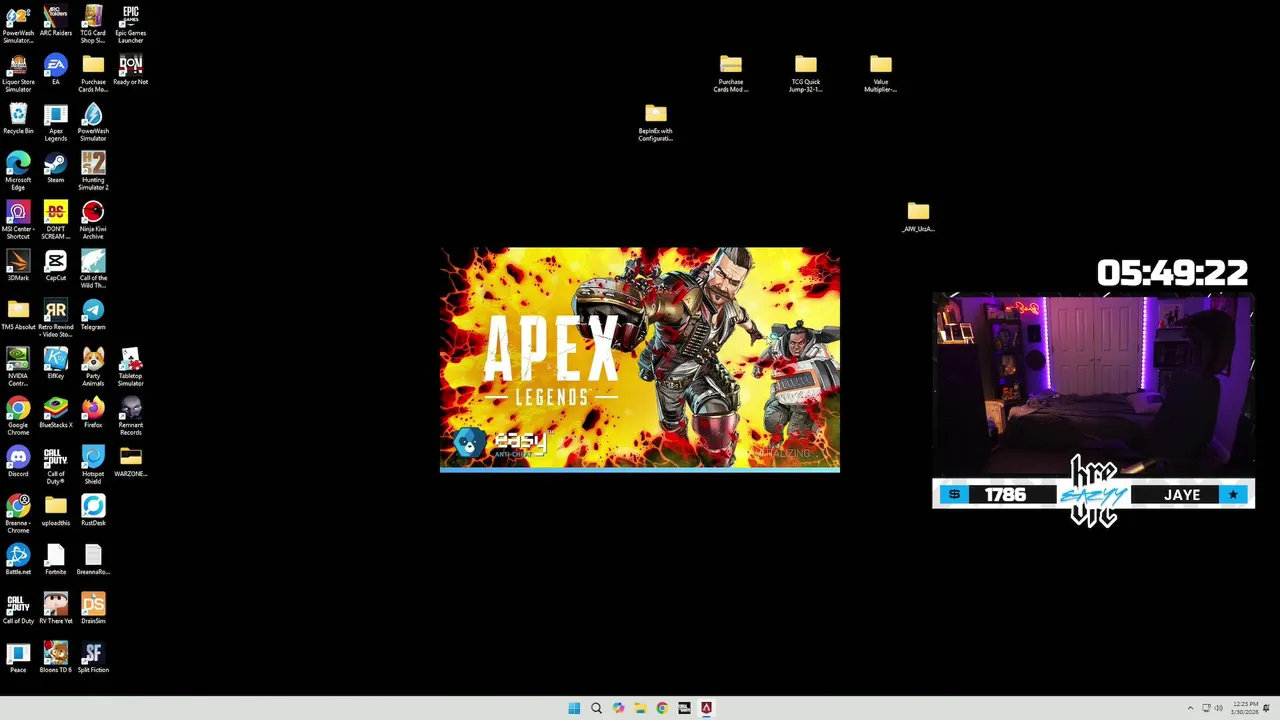The width and height of the screenshot is (1280, 720).
Task: Click the Google Chrome desktop icon
Action: [x=18, y=417]
